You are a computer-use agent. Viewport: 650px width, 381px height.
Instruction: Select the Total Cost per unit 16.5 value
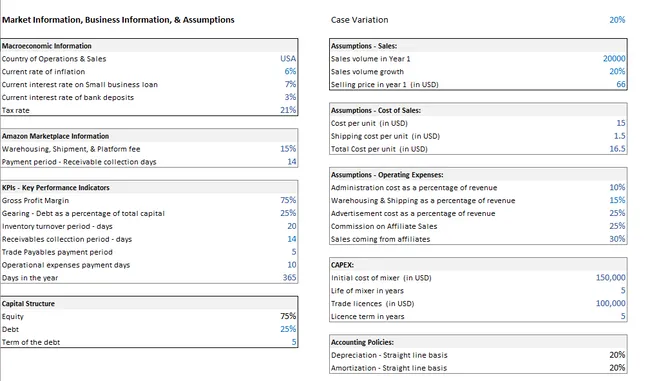(617, 148)
